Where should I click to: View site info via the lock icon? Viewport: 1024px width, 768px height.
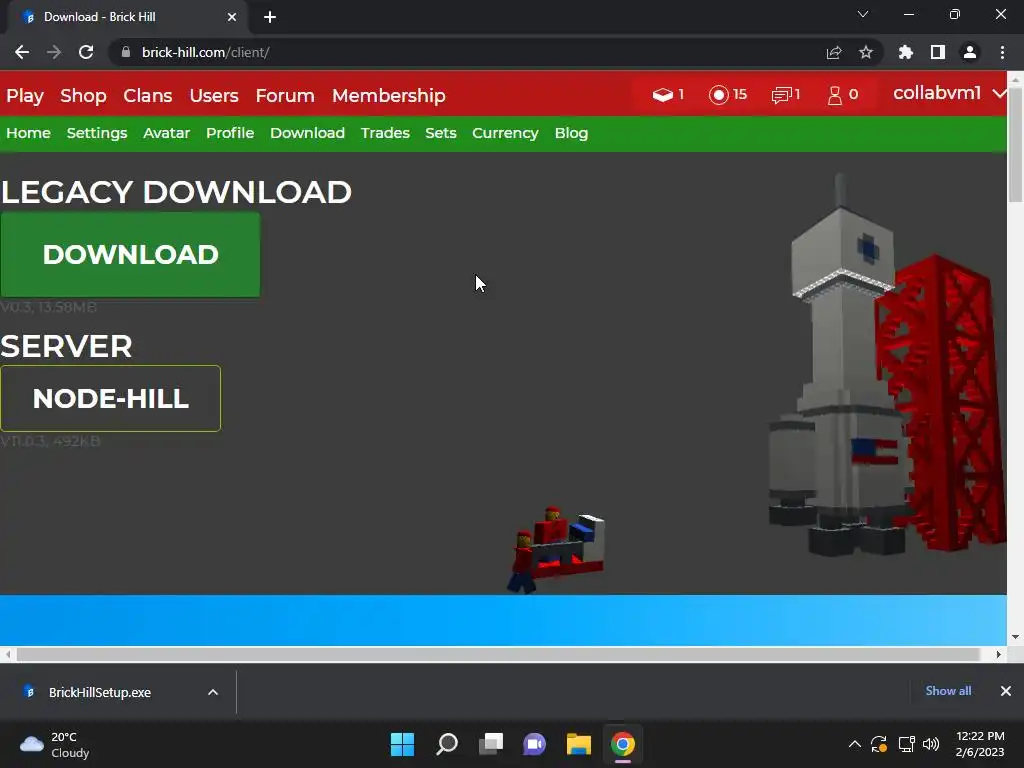(x=126, y=52)
